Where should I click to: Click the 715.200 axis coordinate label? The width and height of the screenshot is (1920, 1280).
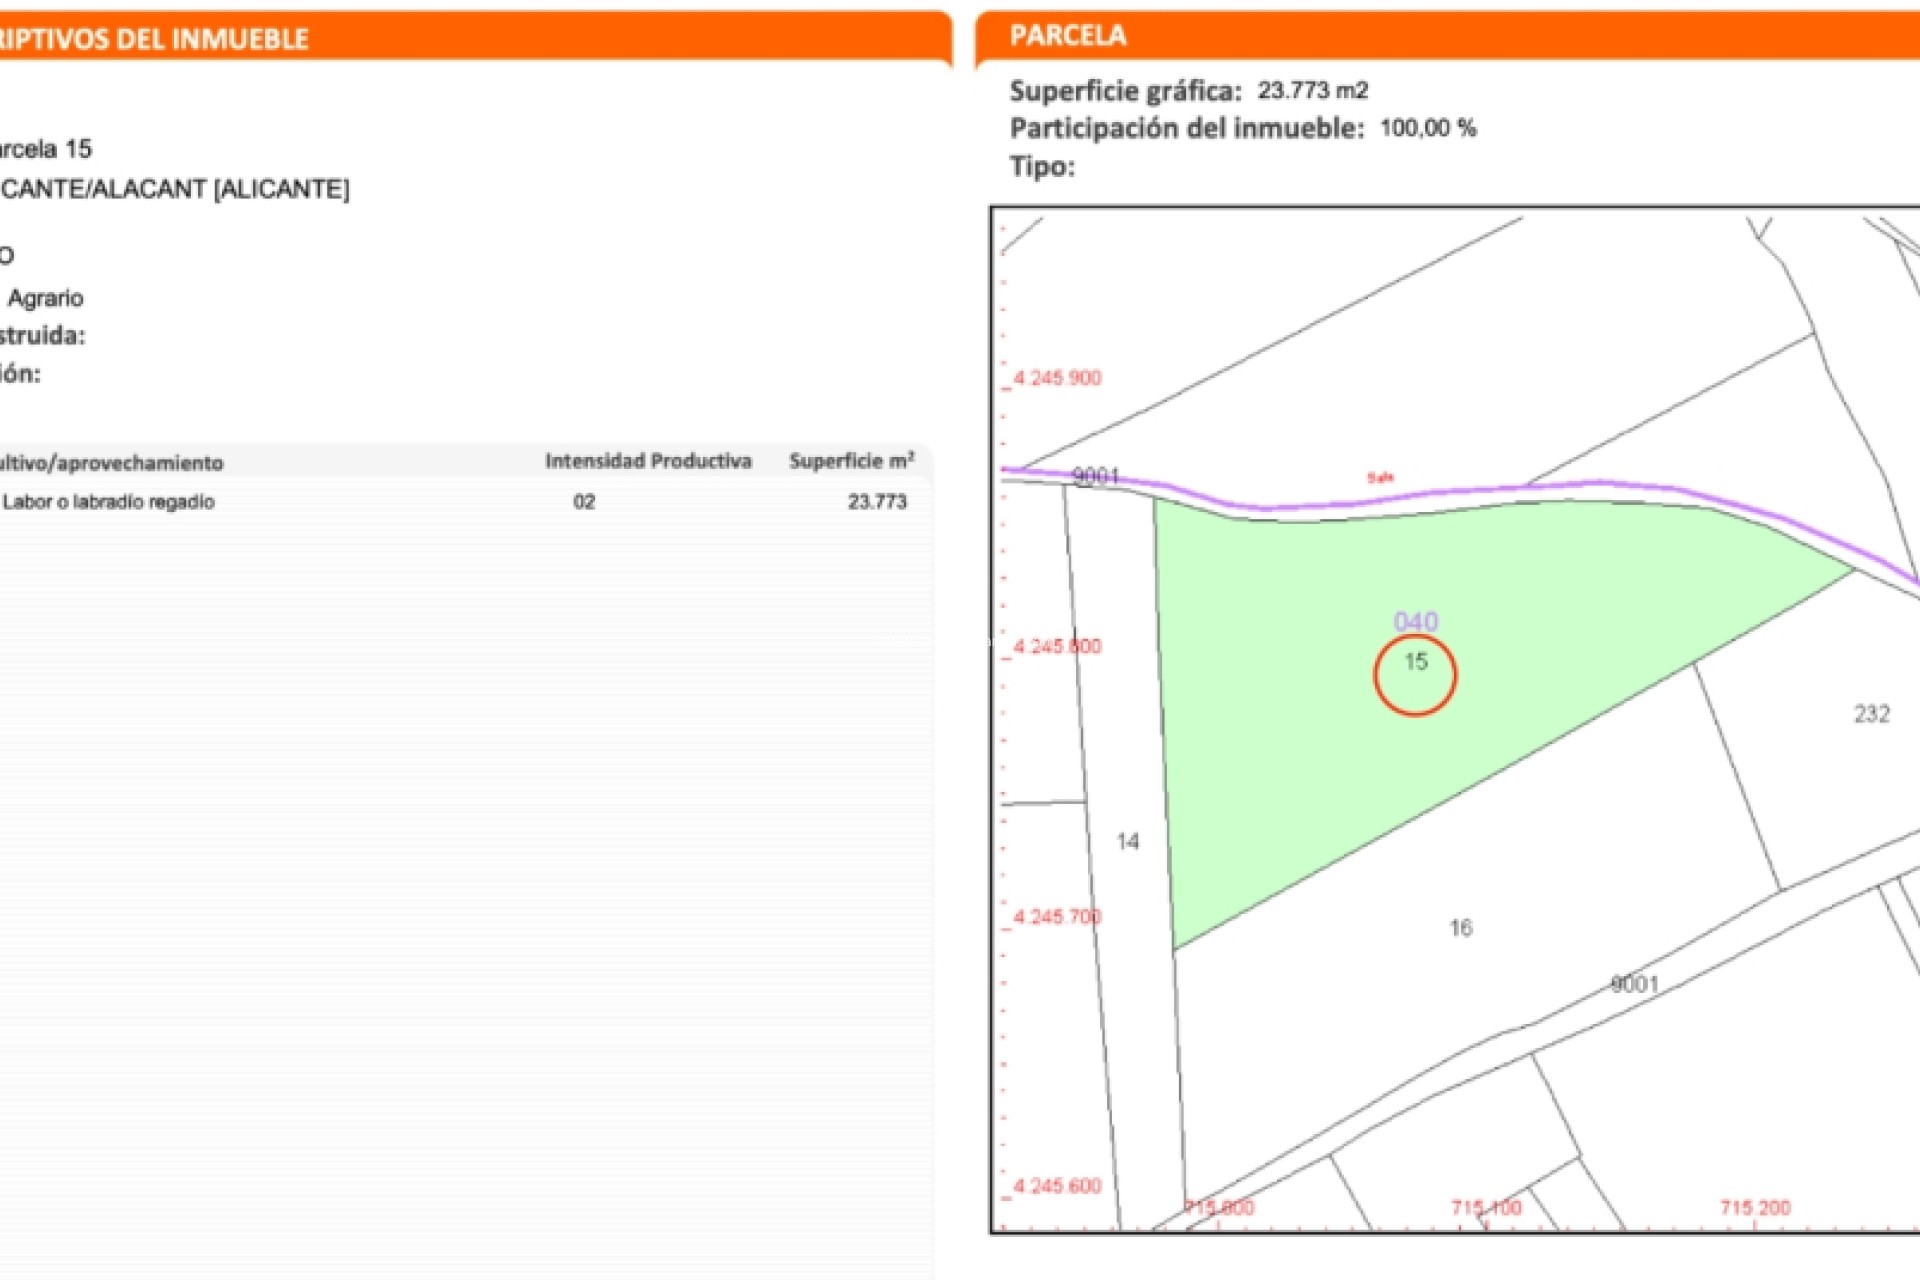click(x=1755, y=1208)
